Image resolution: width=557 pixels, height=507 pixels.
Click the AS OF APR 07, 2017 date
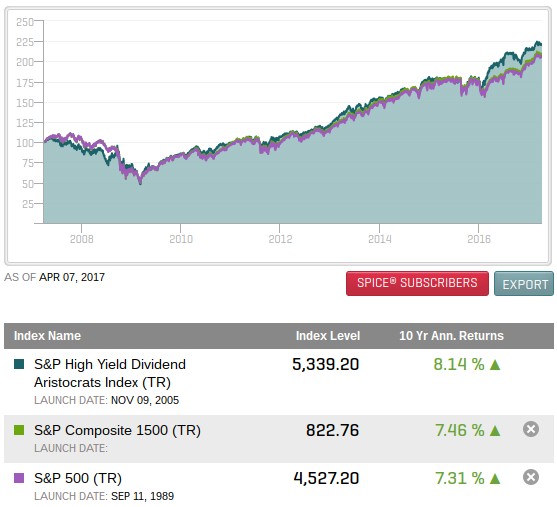coord(54,277)
